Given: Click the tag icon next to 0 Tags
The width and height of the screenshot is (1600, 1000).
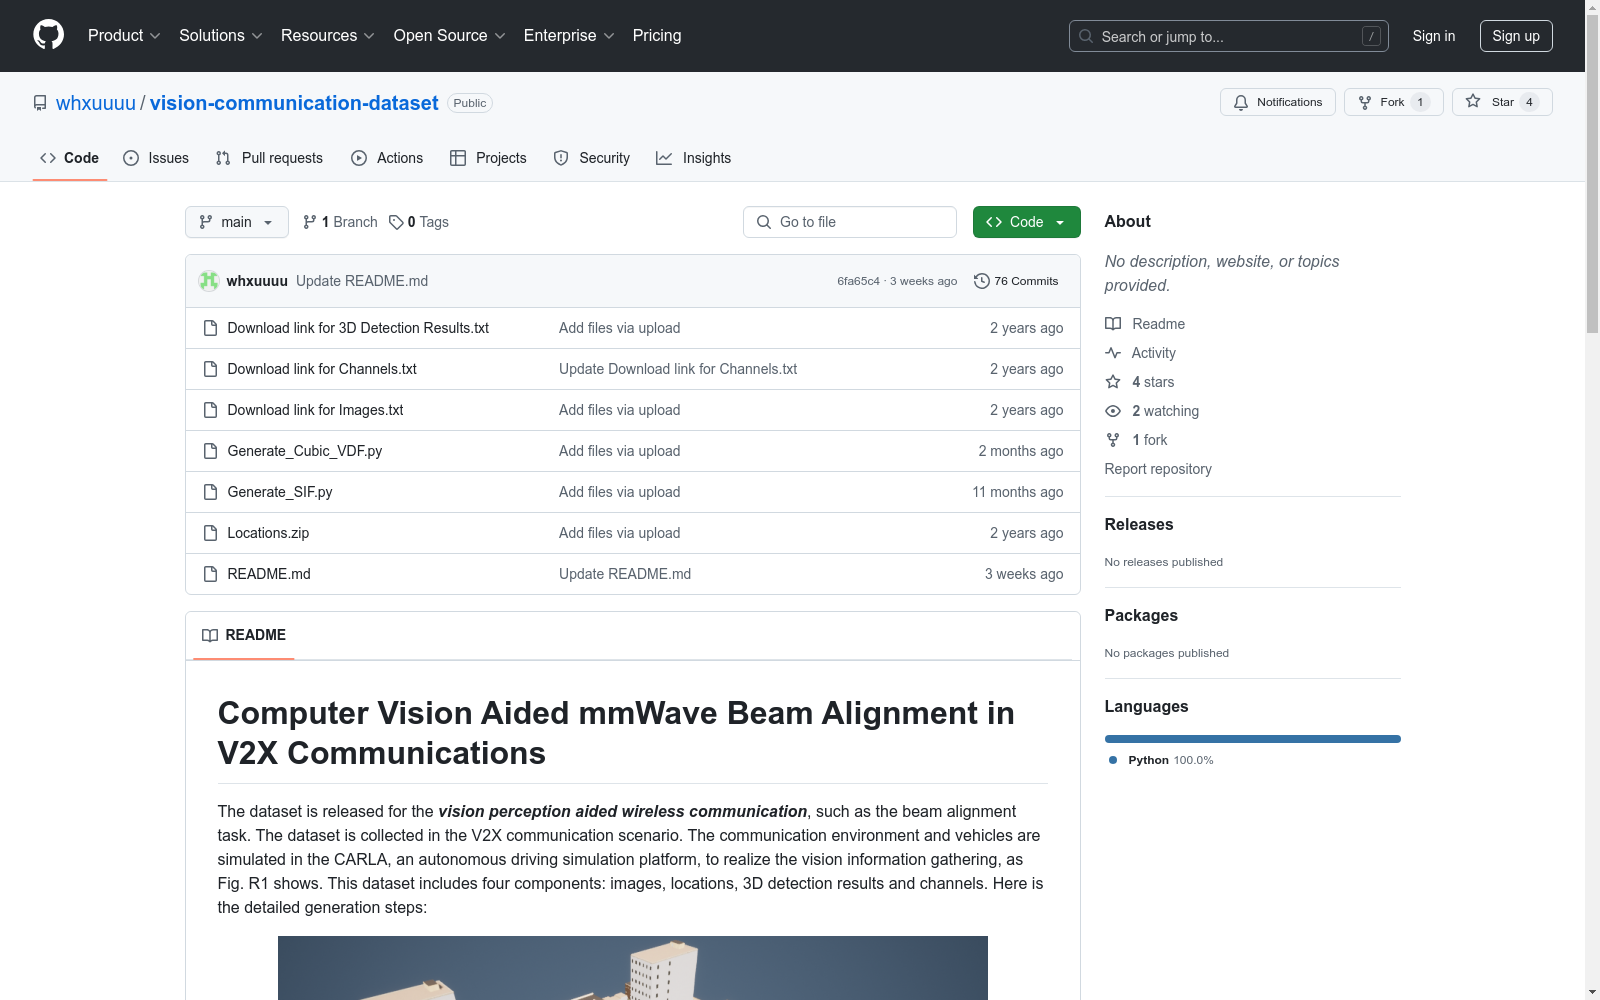Looking at the screenshot, I should [x=396, y=222].
